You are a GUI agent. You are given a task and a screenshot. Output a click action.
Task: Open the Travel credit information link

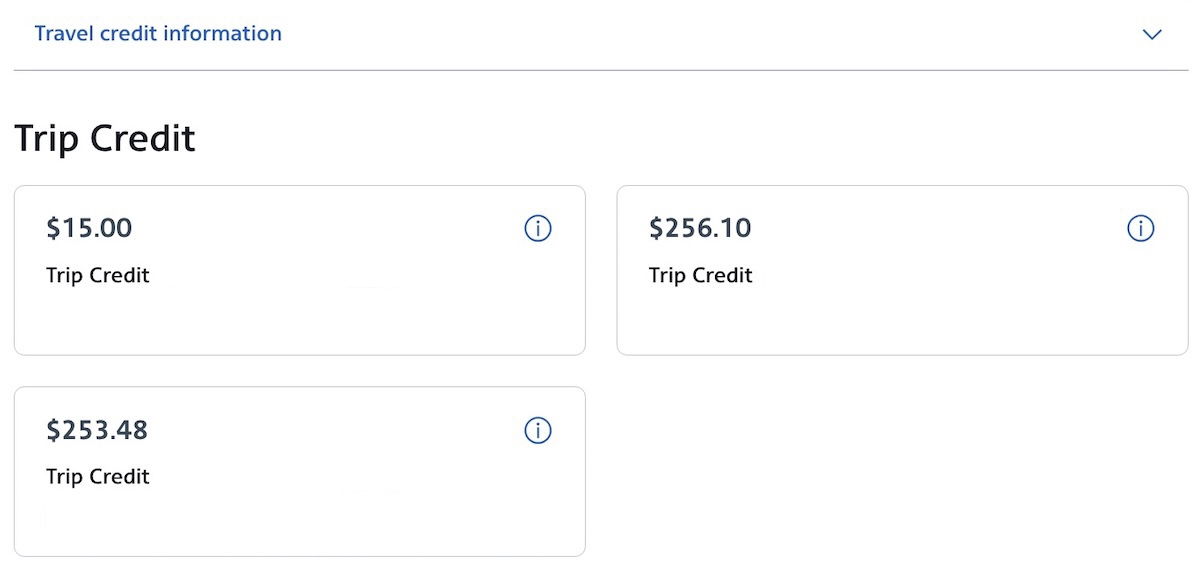tap(158, 33)
